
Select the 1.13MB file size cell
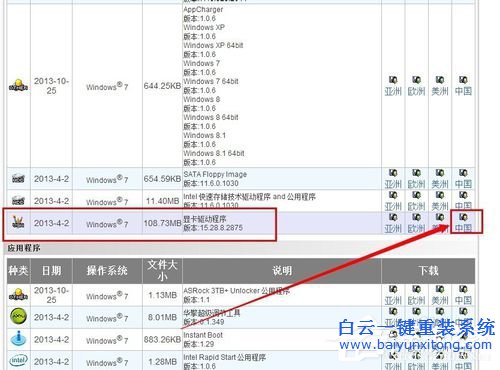coord(163,295)
